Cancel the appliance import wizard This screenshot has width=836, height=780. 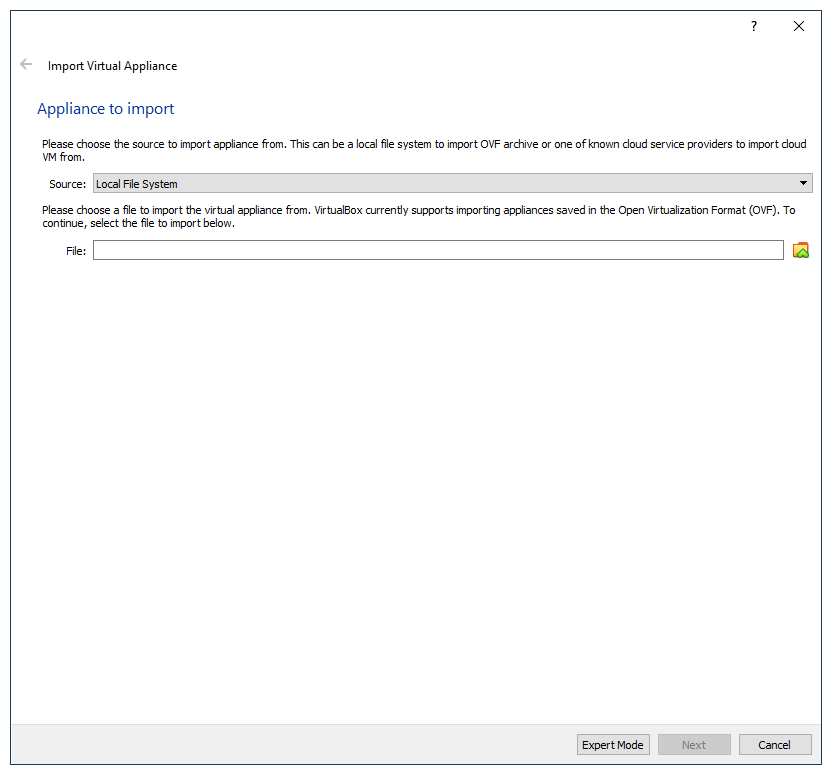pos(774,745)
